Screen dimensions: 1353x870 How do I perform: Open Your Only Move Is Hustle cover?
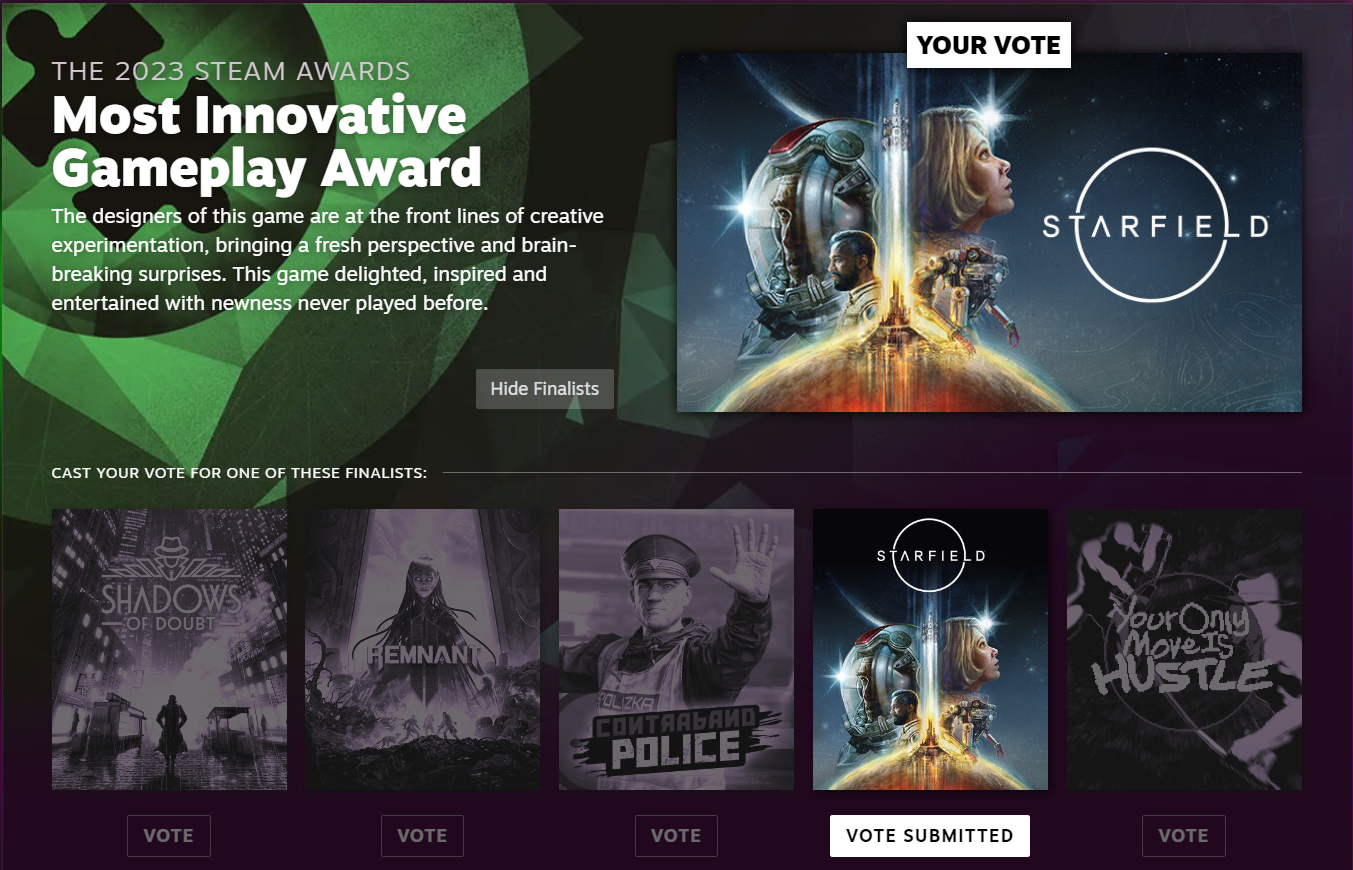1184,649
